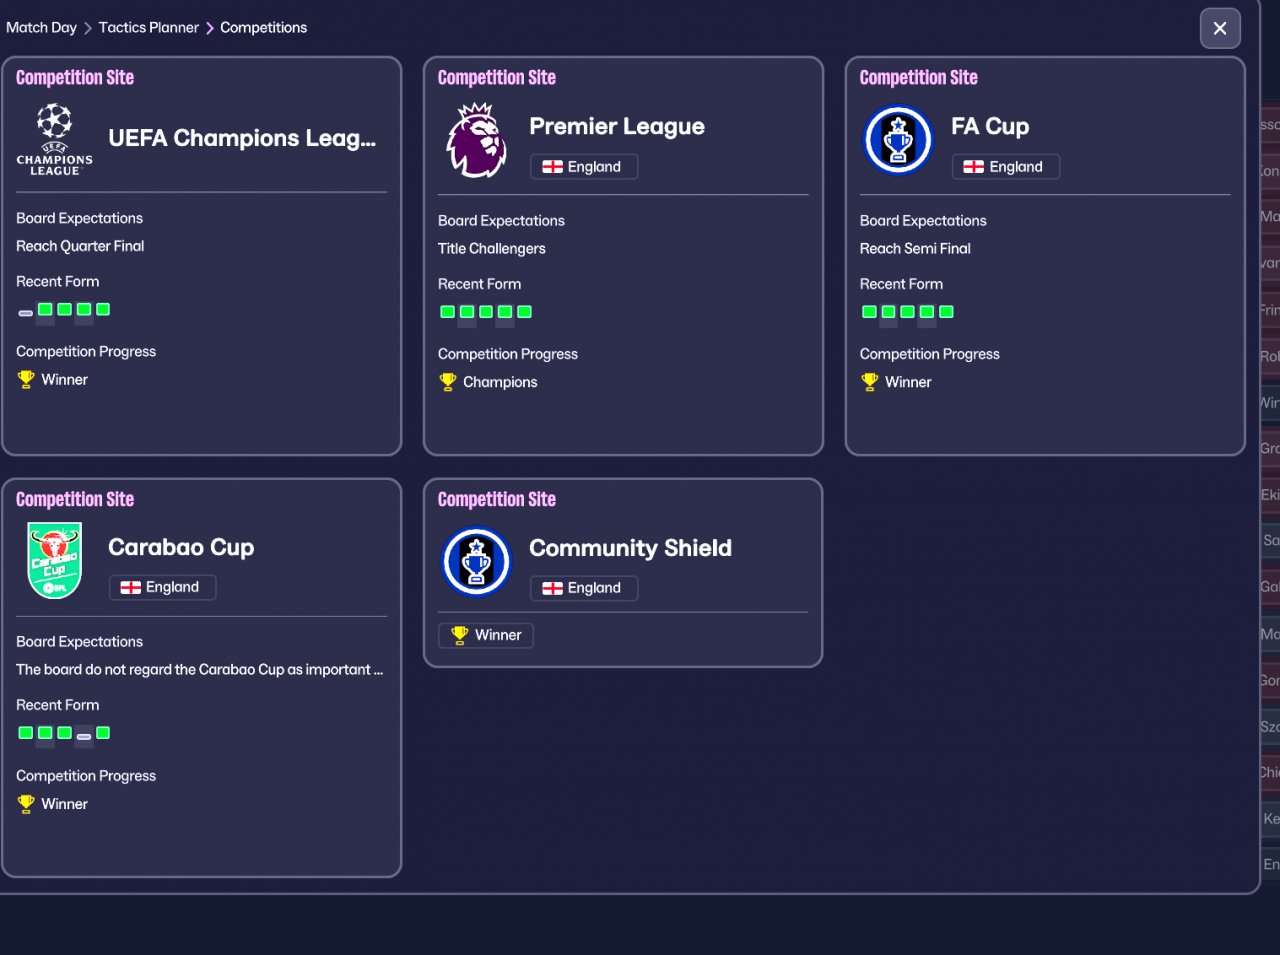The width and height of the screenshot is (1280, 955).
Task: Open Competition Site link for Community Shield
Action: point(497,500)
